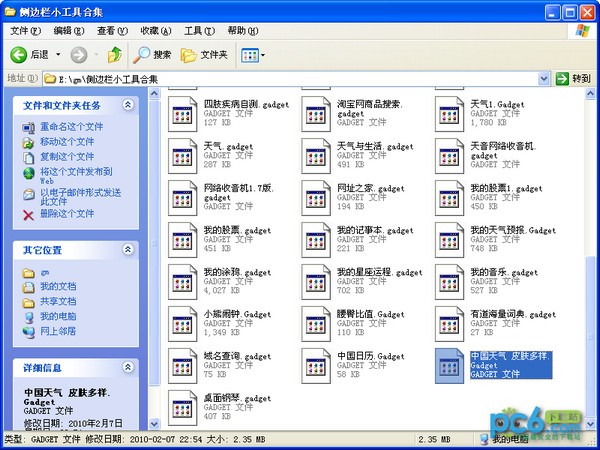Open 共享文档 in other places
This screenshot has width=600, height=450.
click(x=58, y=302)
